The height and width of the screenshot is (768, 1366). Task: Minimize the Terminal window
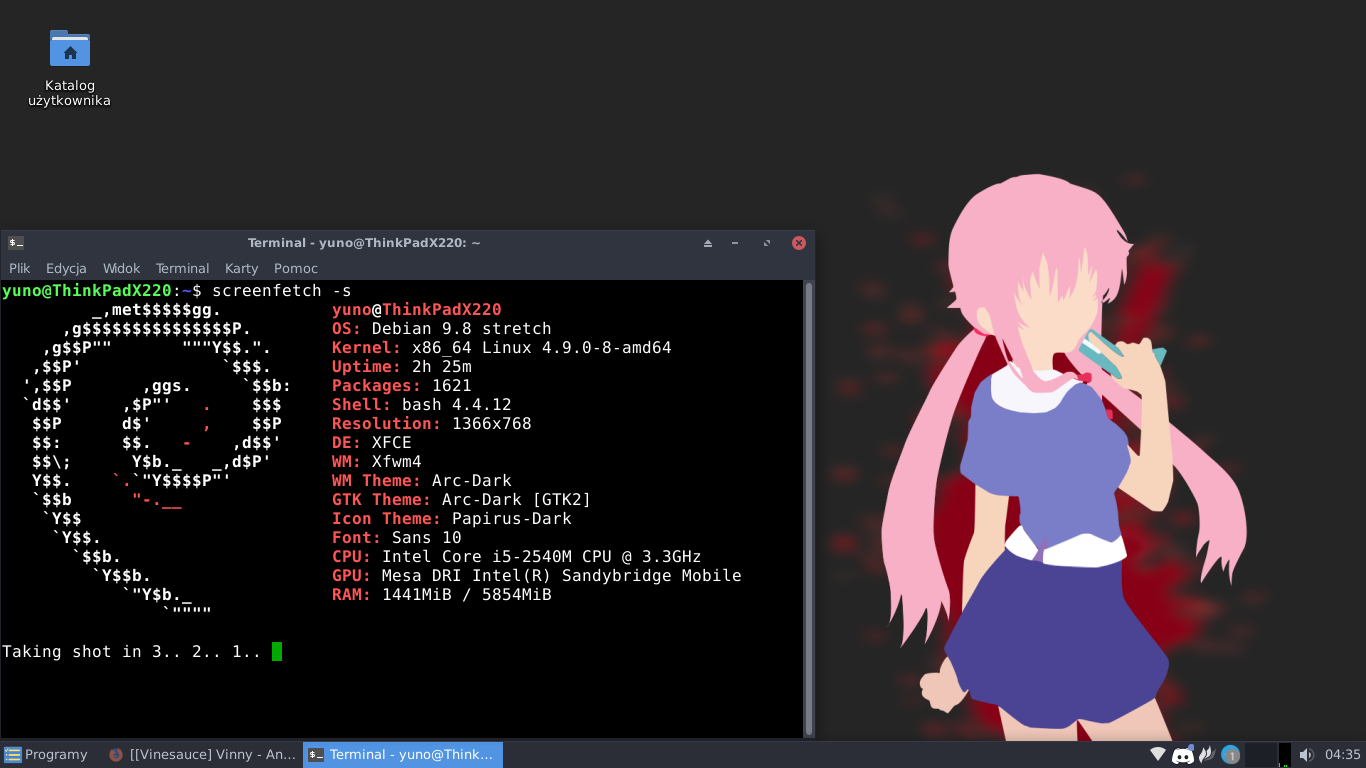735,243
